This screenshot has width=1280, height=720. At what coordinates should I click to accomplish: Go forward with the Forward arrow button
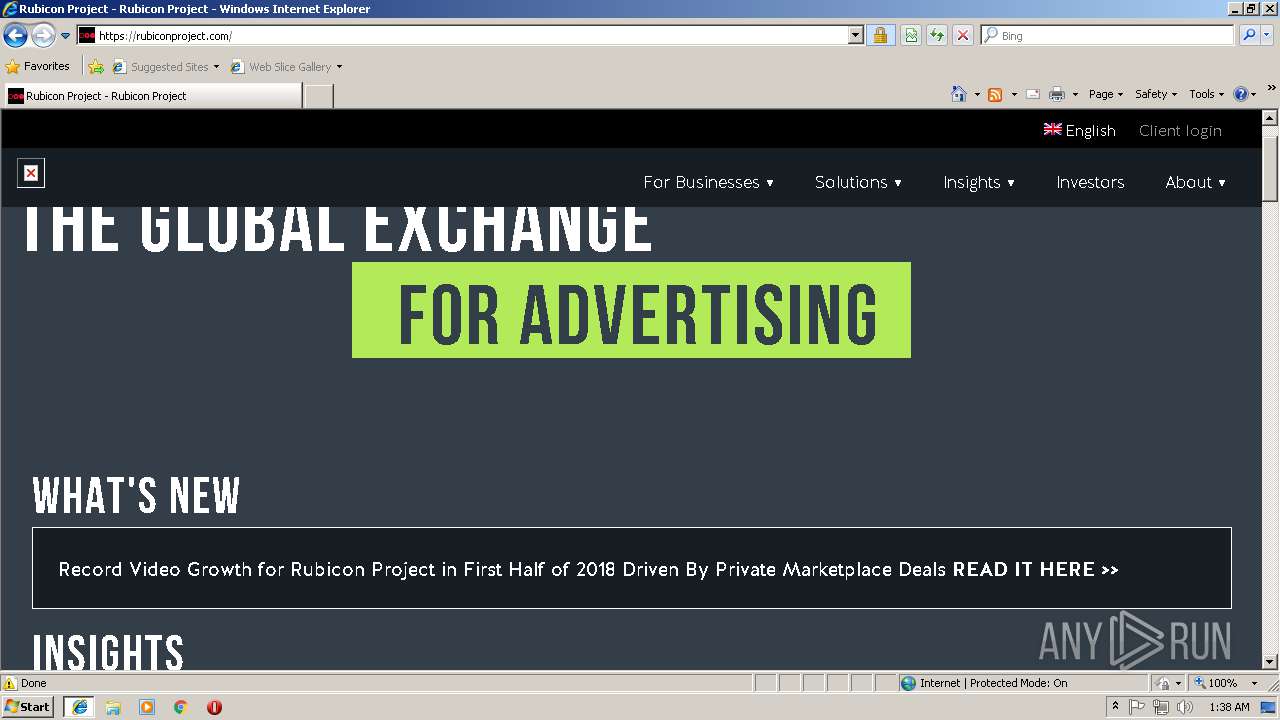(x=43, y=36)
